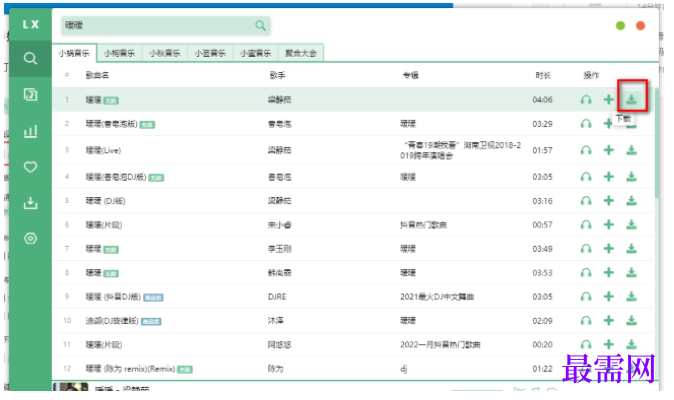
Task: Add song 9 暖暖 (抖音DJ版) to list
Action: pos(608,296)
